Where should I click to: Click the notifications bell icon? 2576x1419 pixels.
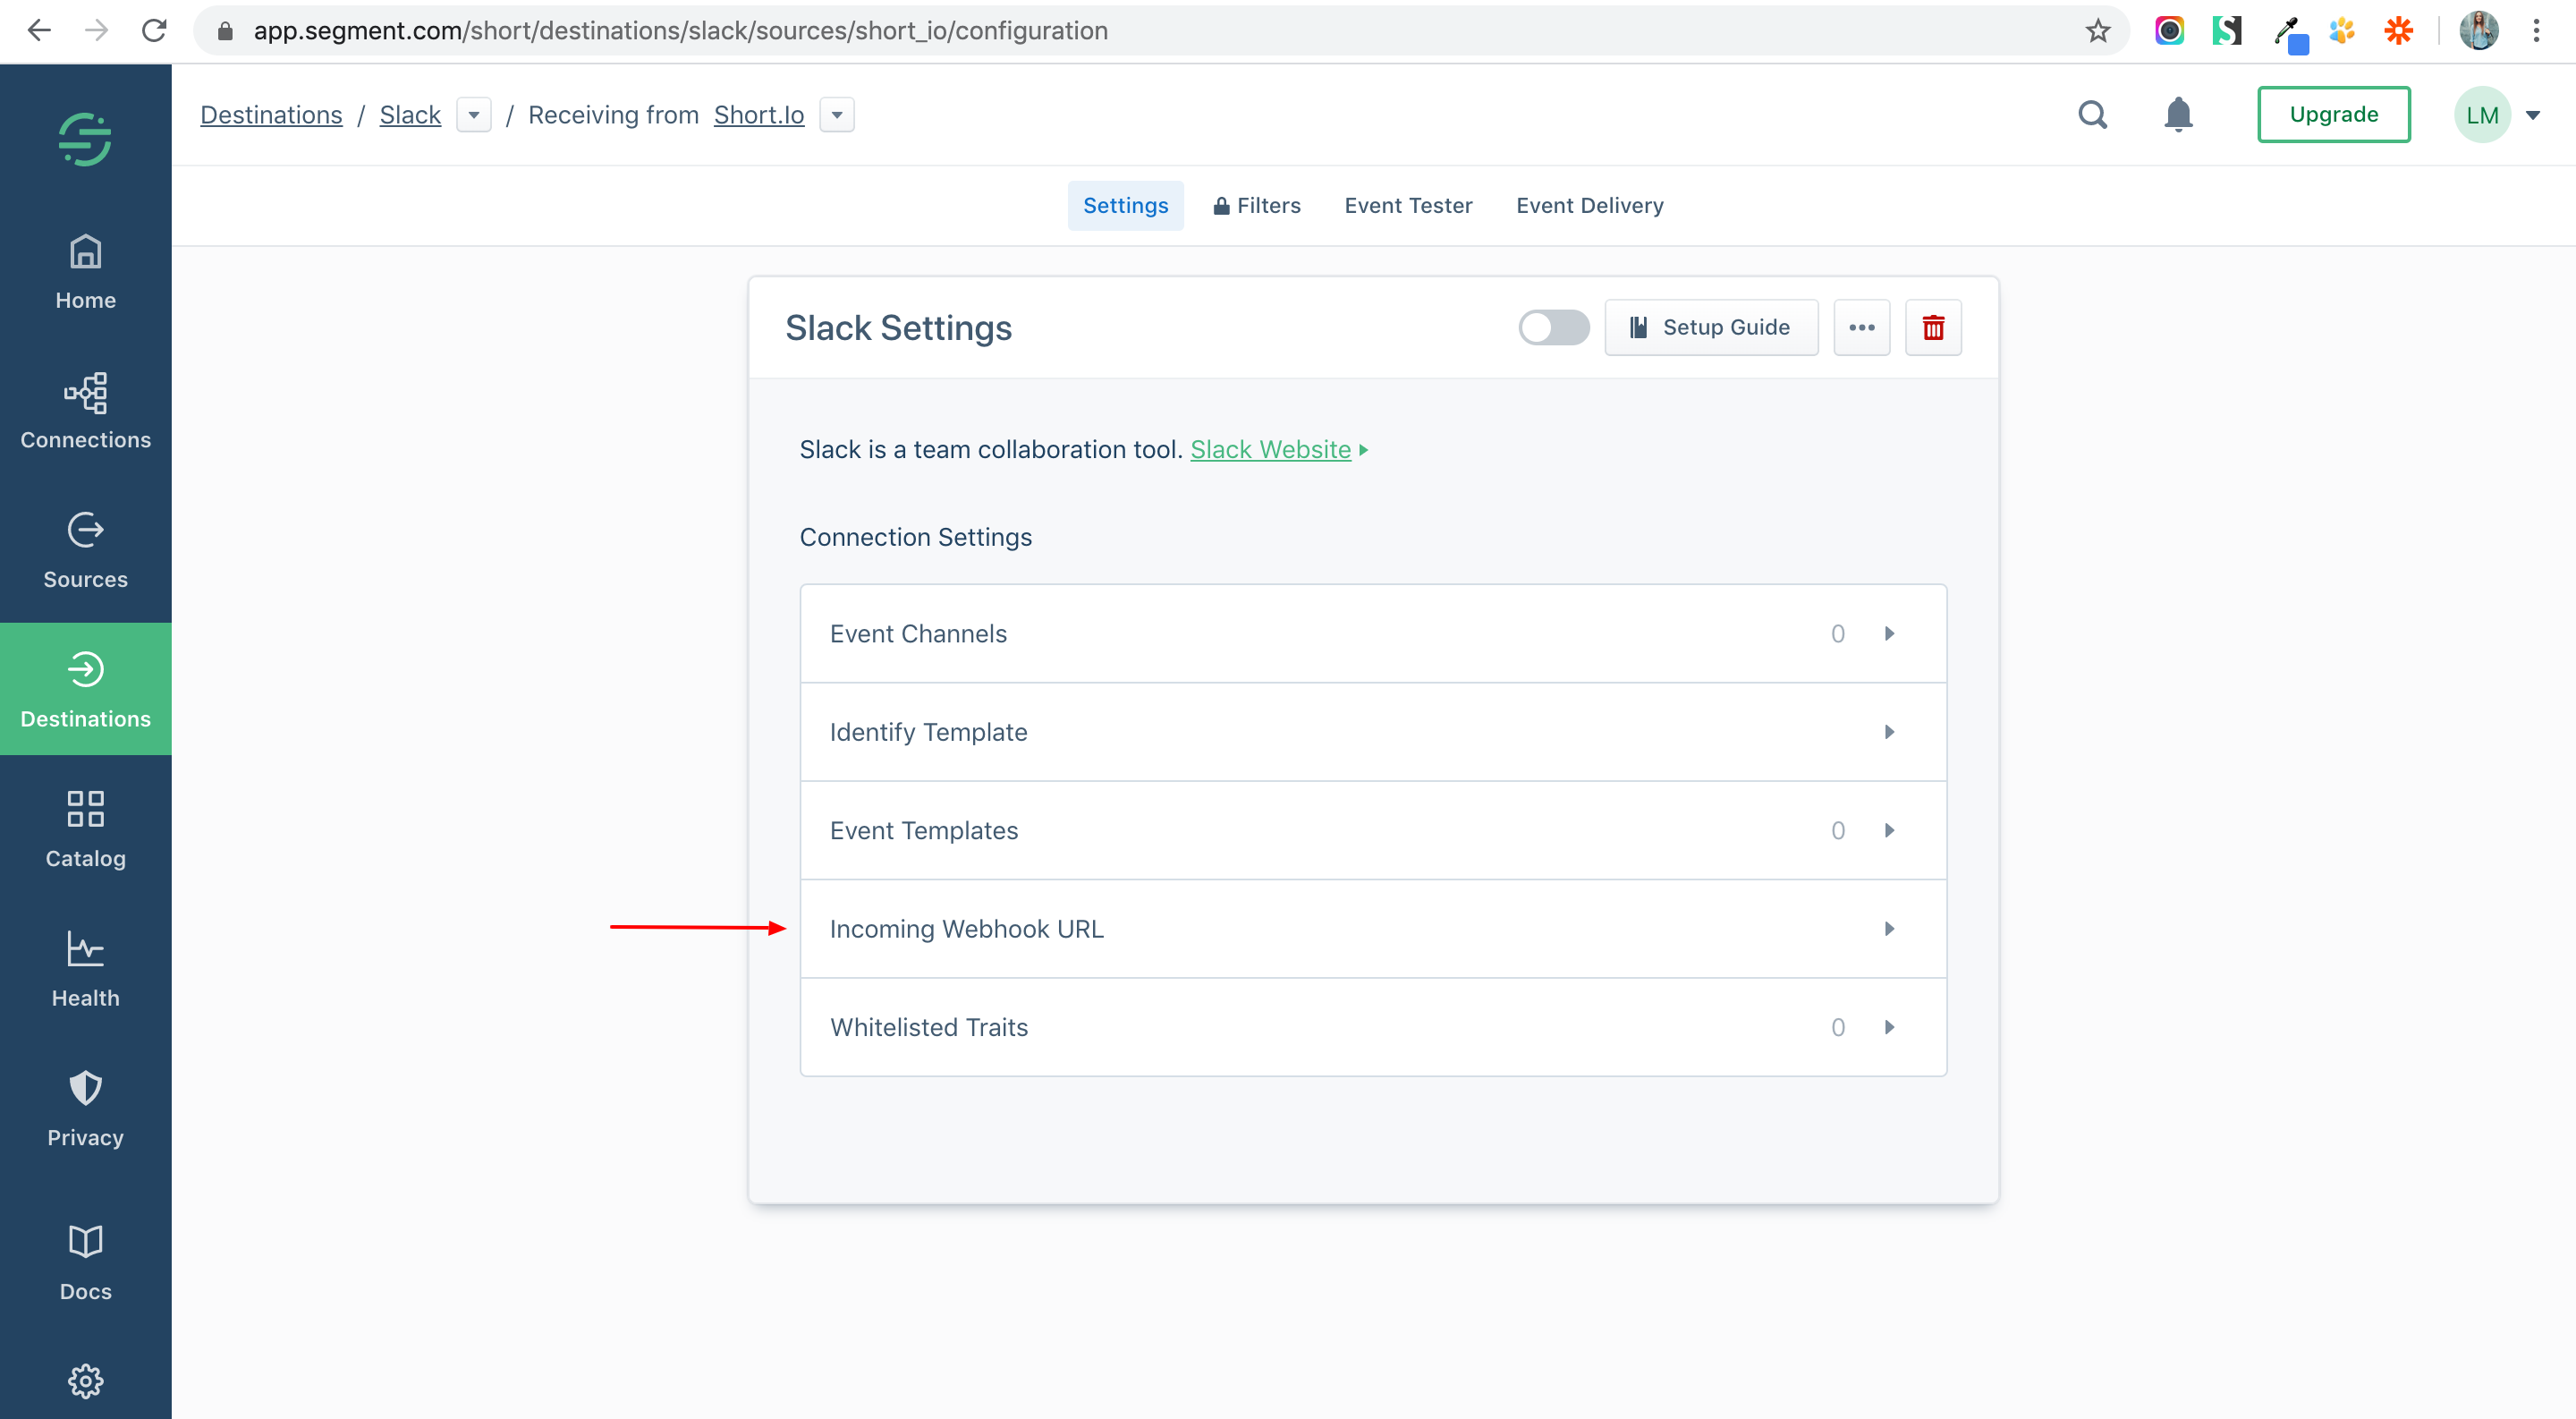(x=2178, y=115)
